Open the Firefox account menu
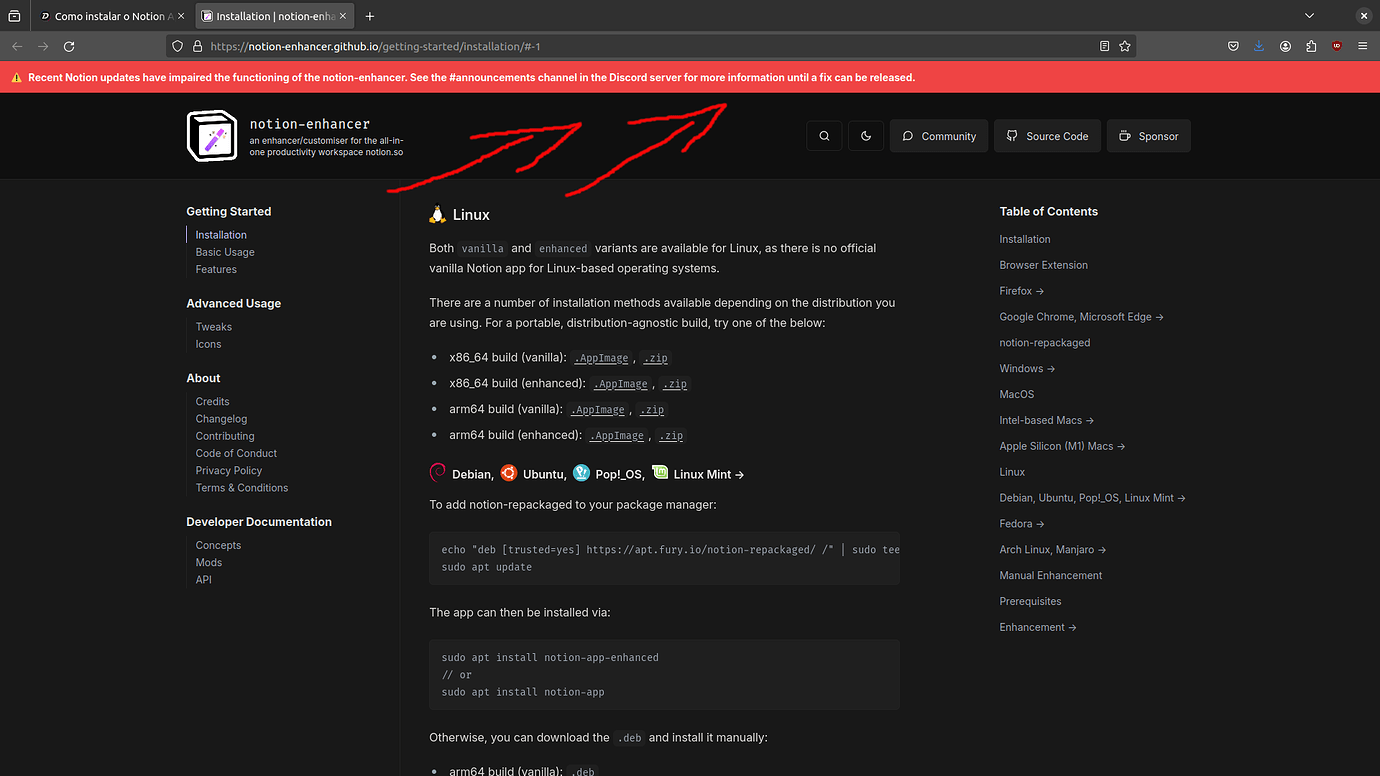 tap(1286, 45)
